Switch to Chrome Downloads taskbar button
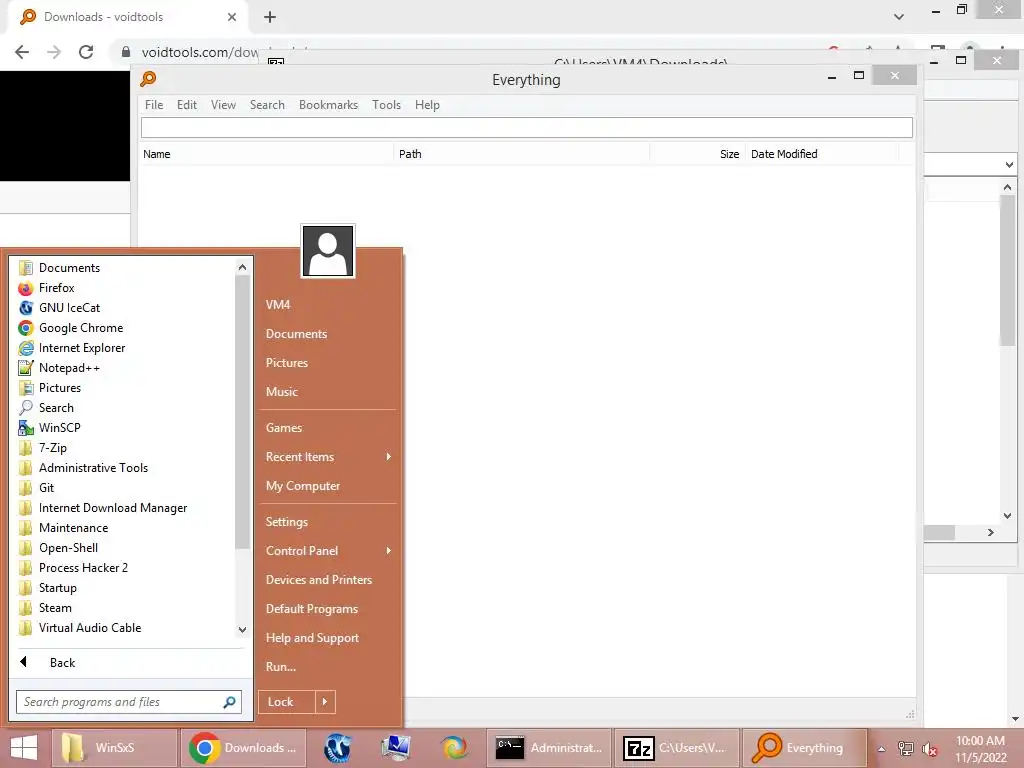Screen dimensions: 1024x768 pos(244,748)
